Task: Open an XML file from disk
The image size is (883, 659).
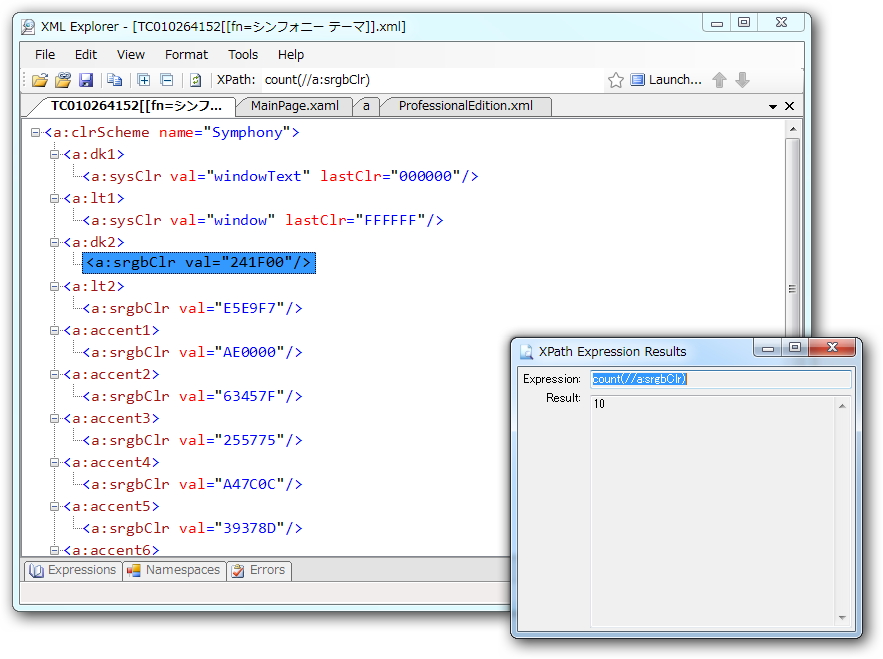Action: pyautogui.click(x=40, y=79)
